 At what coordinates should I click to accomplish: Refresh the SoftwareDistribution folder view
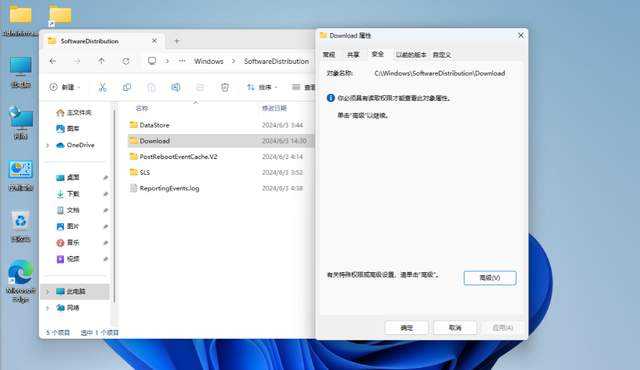click(126, 61)
